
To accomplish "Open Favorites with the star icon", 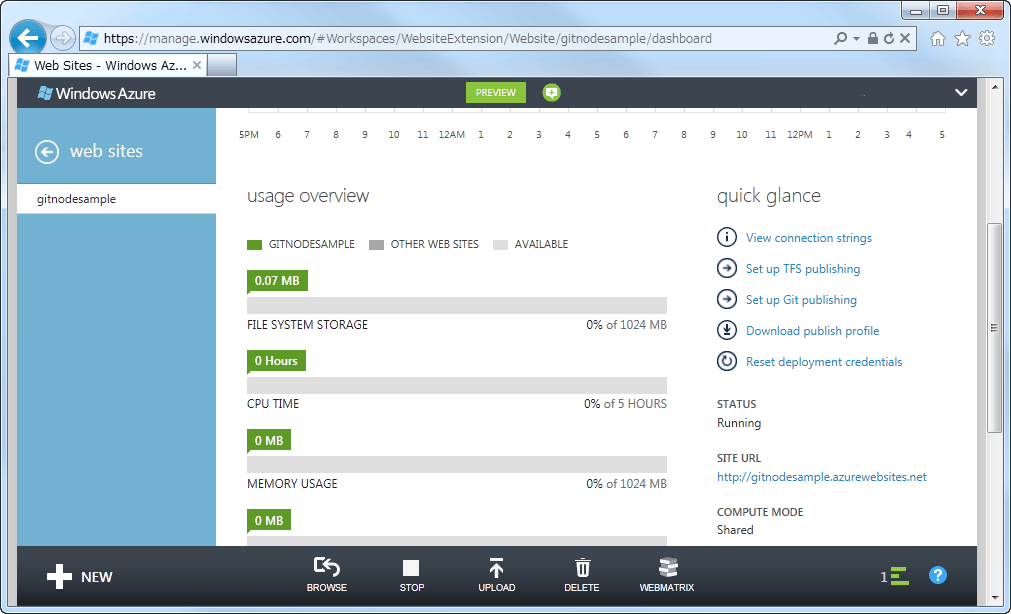I will pos(963,39).
